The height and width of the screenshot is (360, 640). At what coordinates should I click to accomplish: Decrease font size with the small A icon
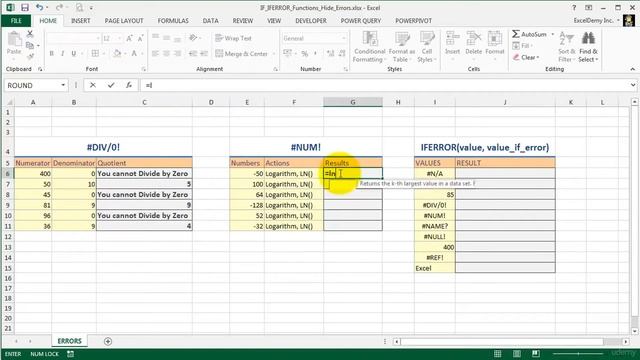[x=140, y=38]
